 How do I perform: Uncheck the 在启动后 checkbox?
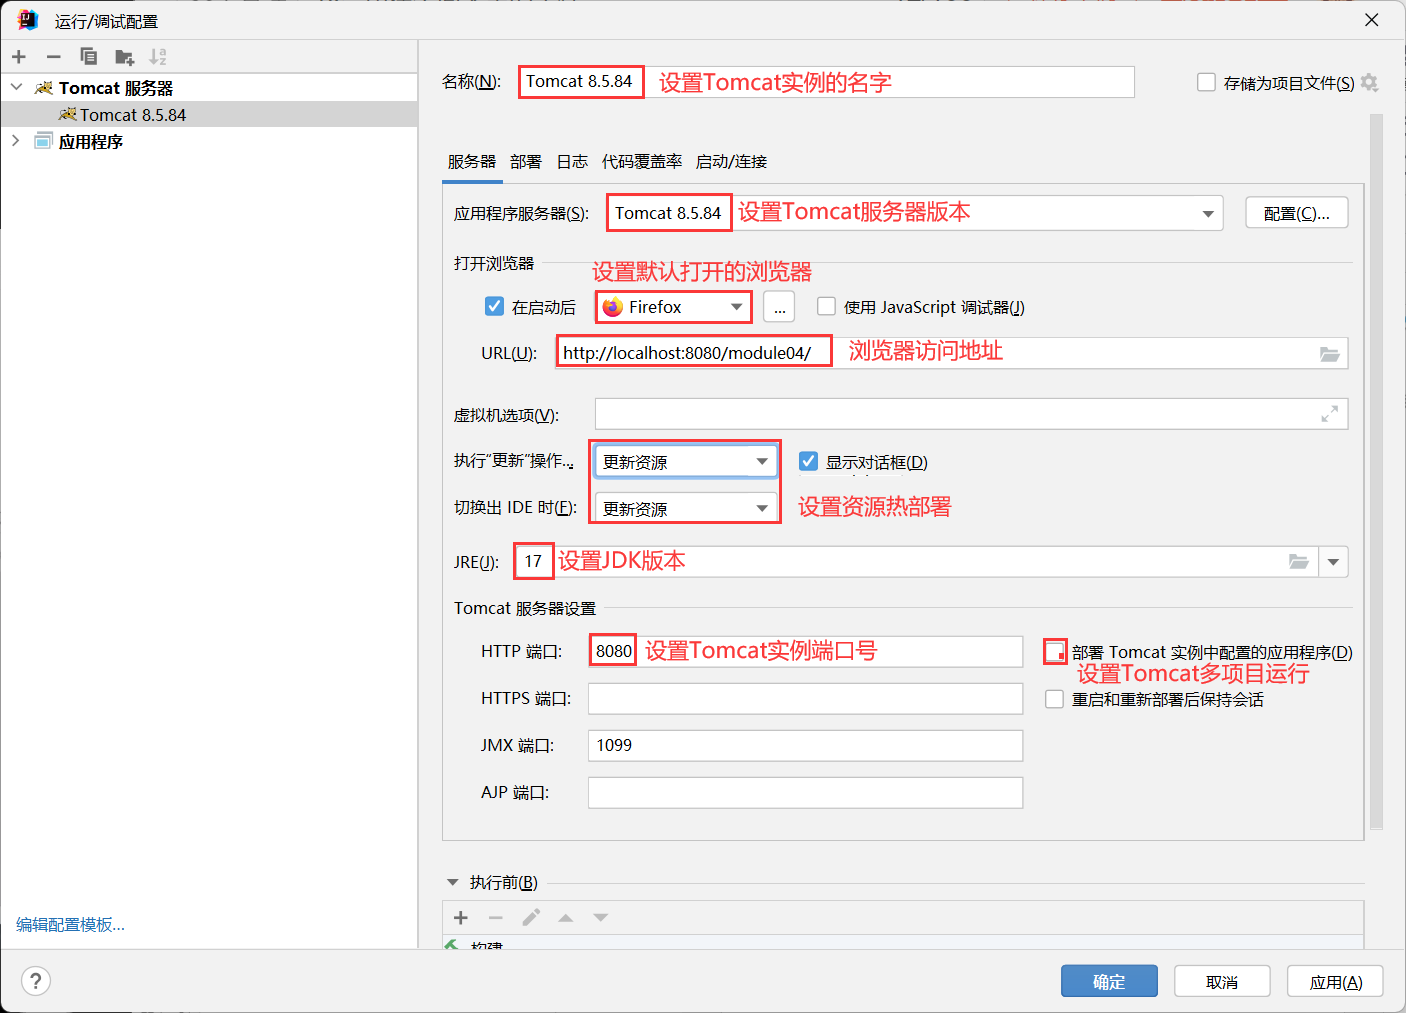494,306
